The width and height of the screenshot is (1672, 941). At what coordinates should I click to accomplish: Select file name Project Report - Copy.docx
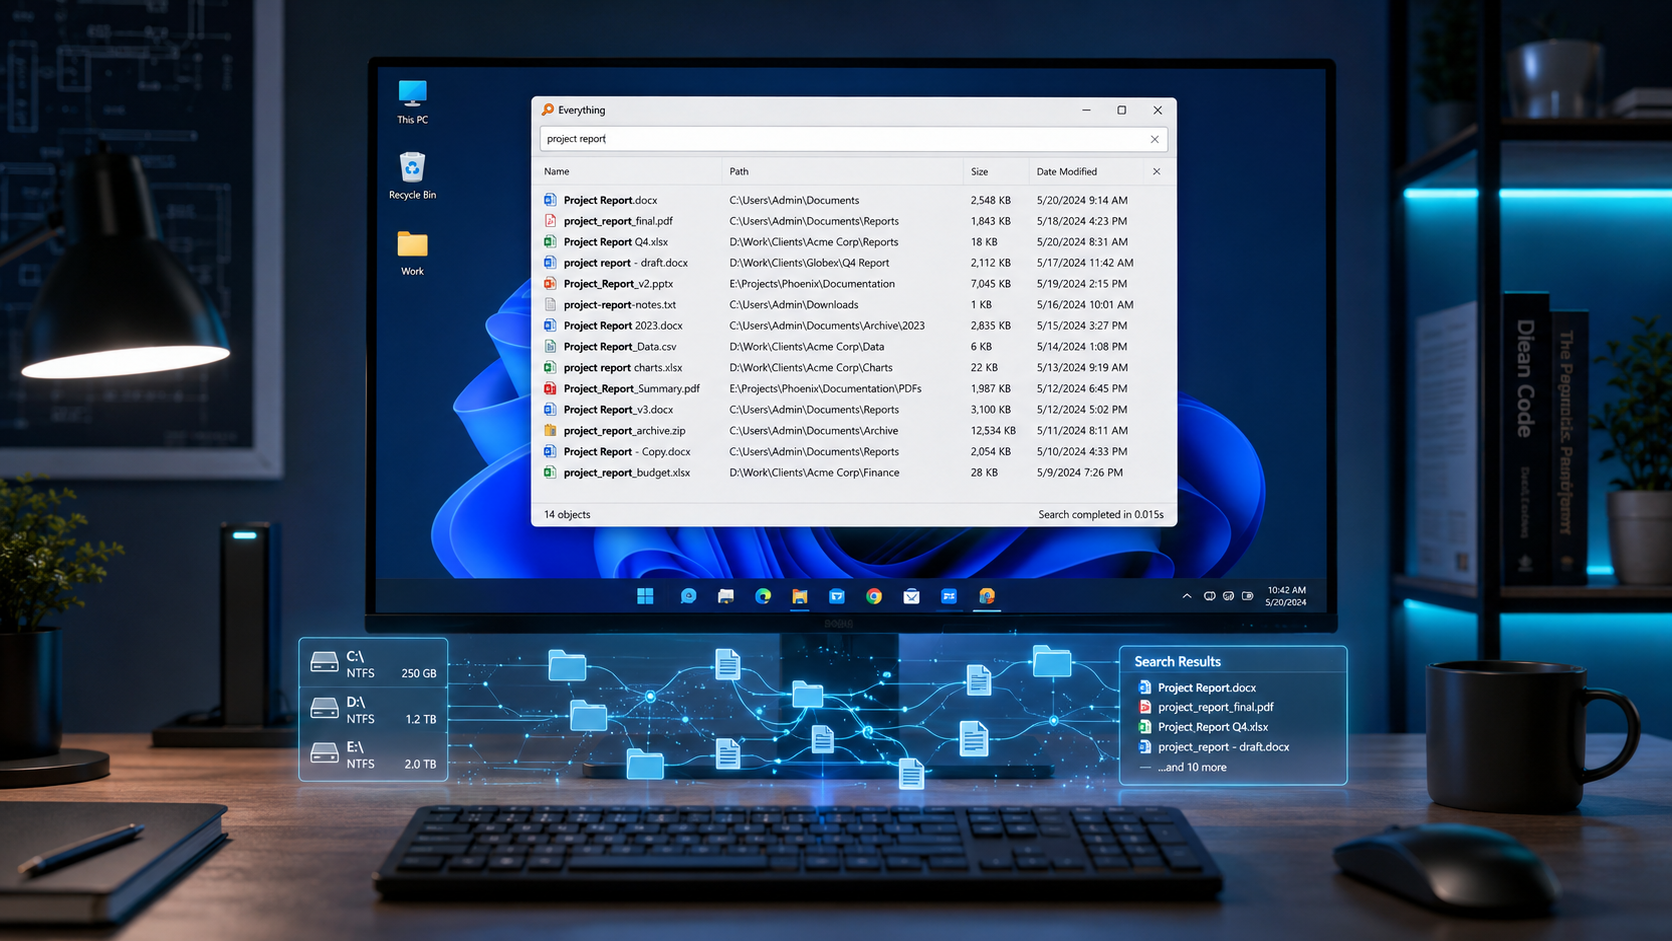pos(627,452)
